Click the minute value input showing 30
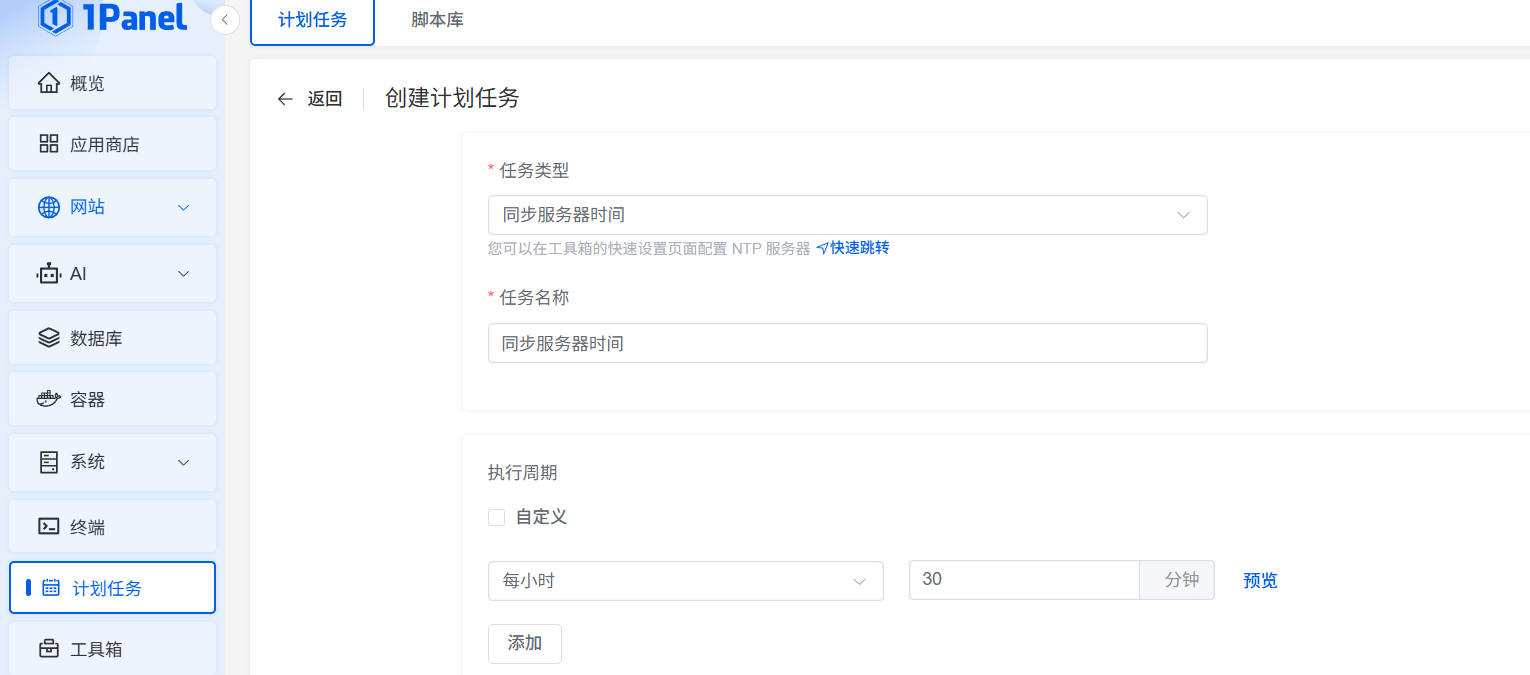Screen dimensions: 1530x675 coord(1023,581)
